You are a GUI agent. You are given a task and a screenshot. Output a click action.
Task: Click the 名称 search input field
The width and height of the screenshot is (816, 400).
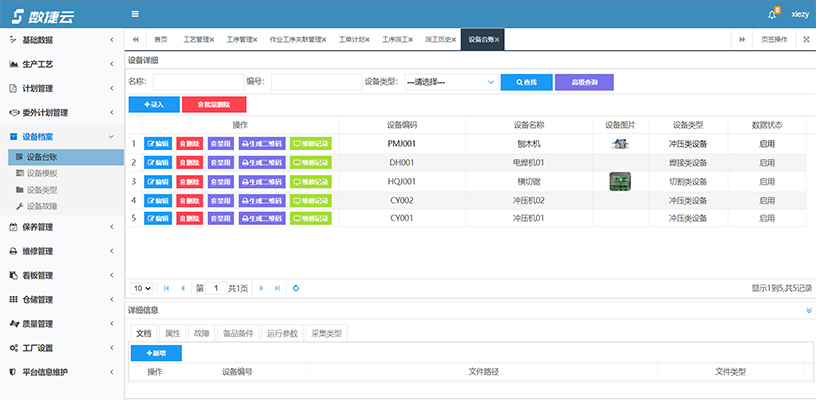click(195, 82)
